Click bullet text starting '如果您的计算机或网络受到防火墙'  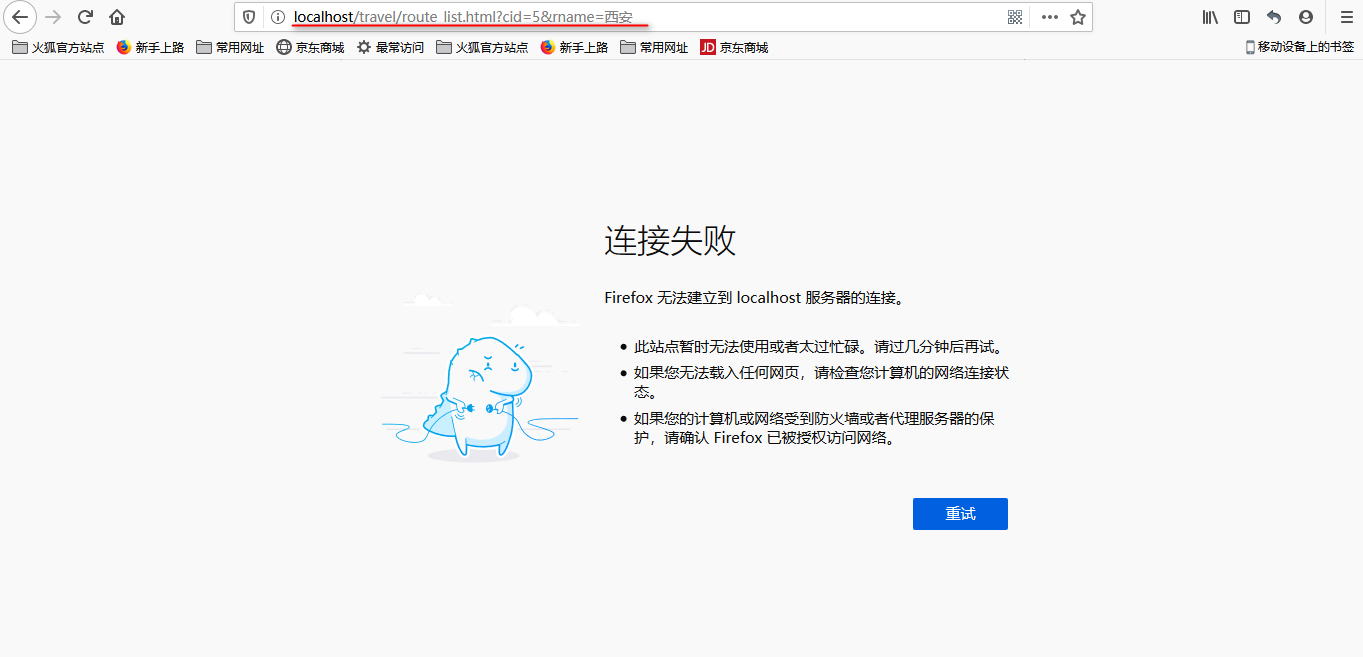coord(814,428)
